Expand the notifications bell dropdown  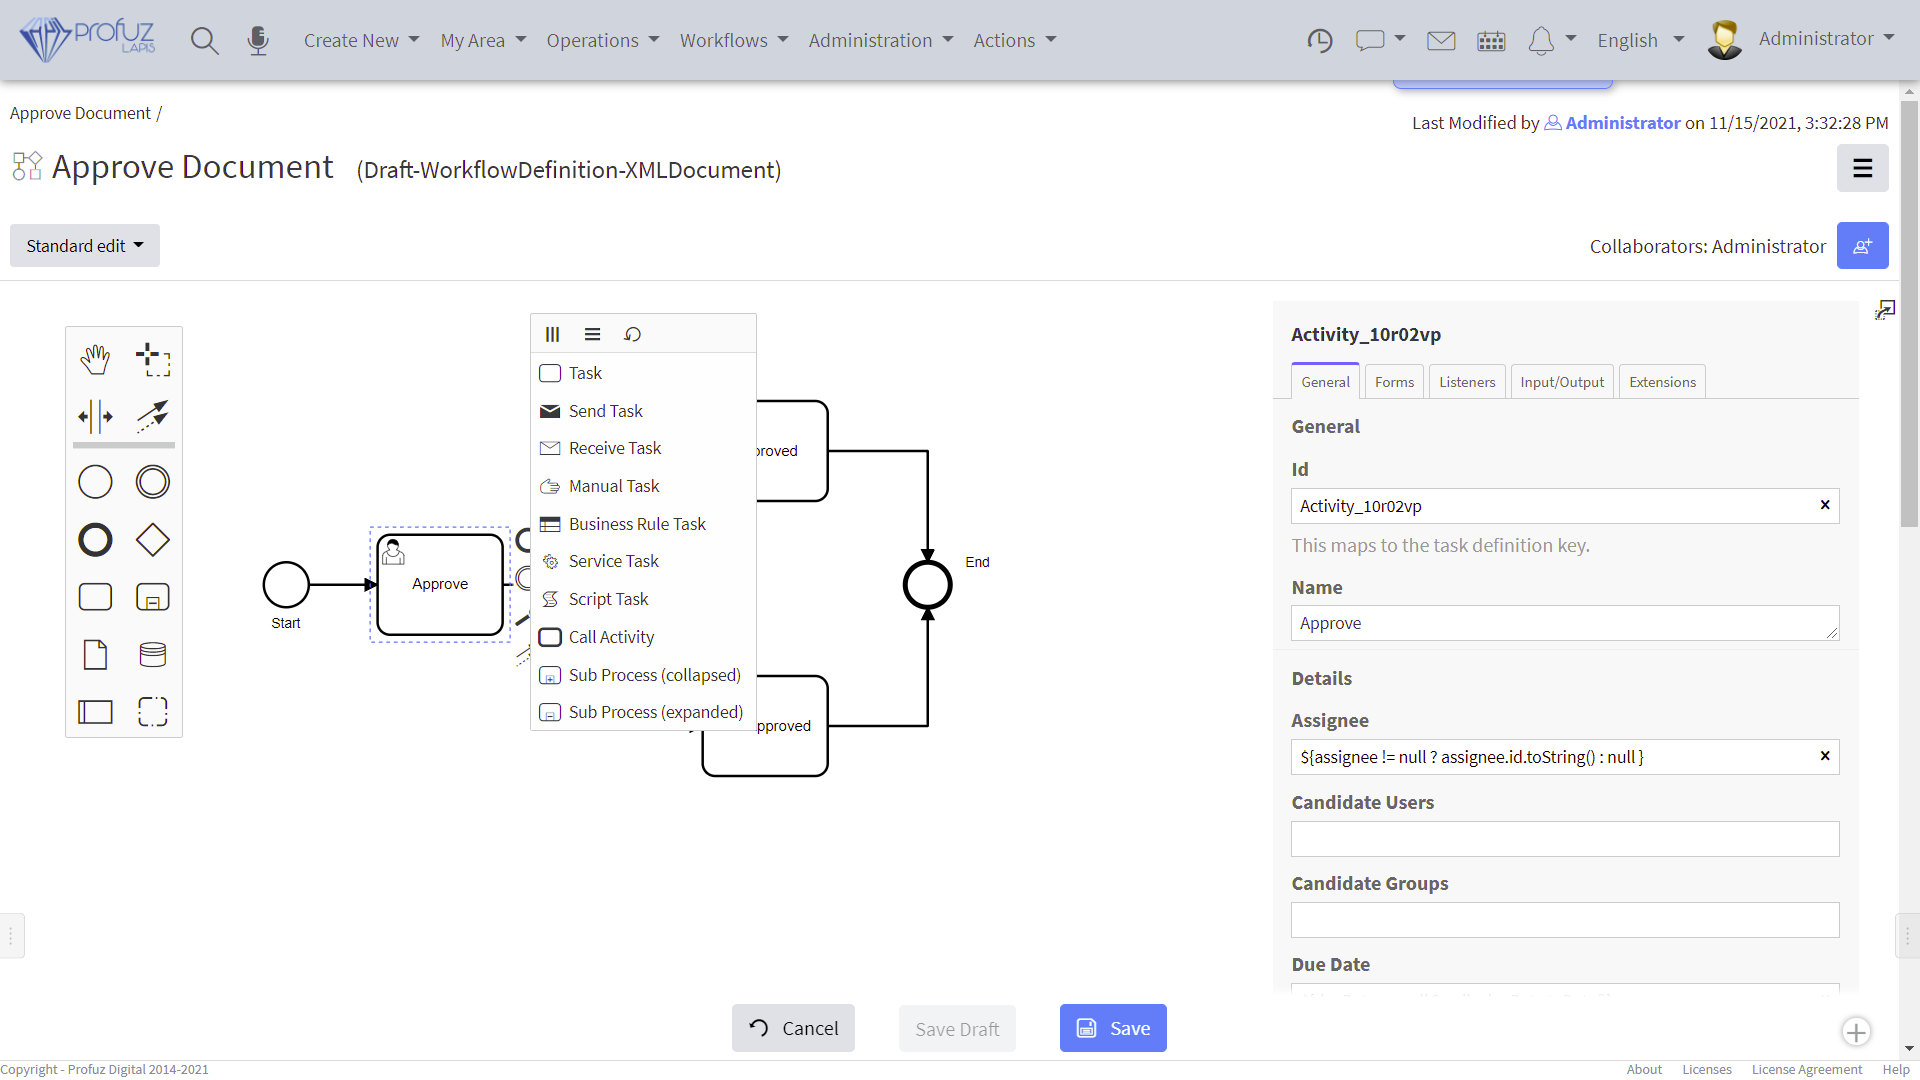[1552, 41]
